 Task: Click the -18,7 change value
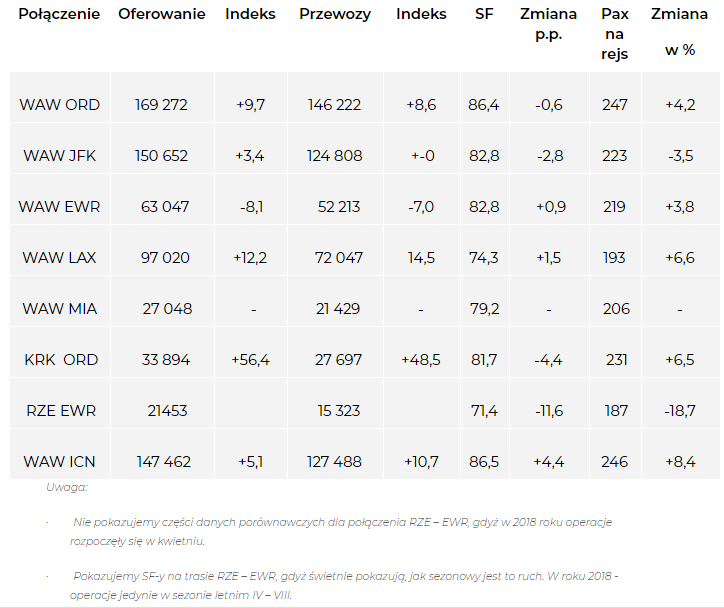[680, 410]
